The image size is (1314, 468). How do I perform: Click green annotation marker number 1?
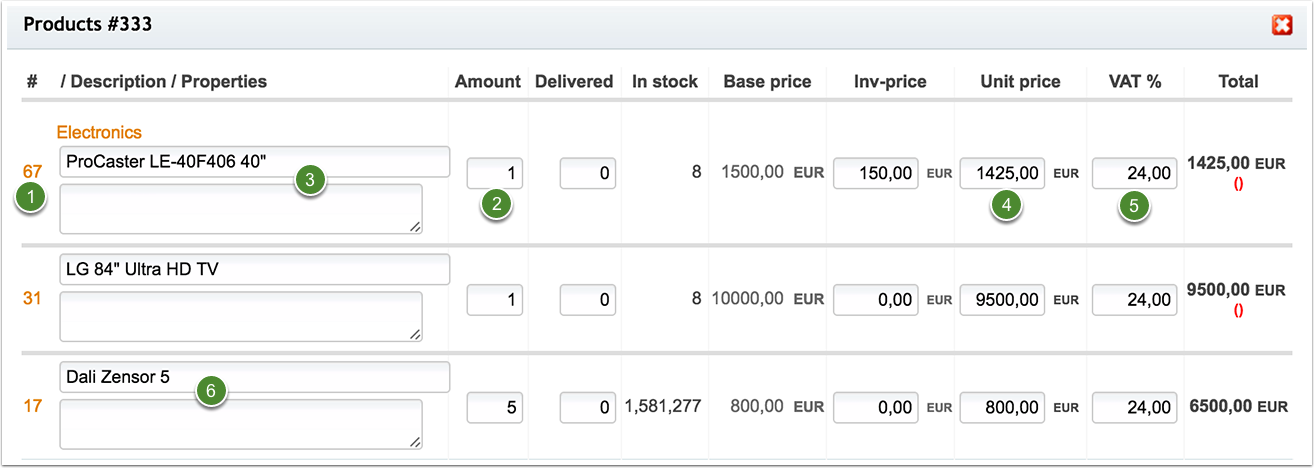[x=32, y=198]
